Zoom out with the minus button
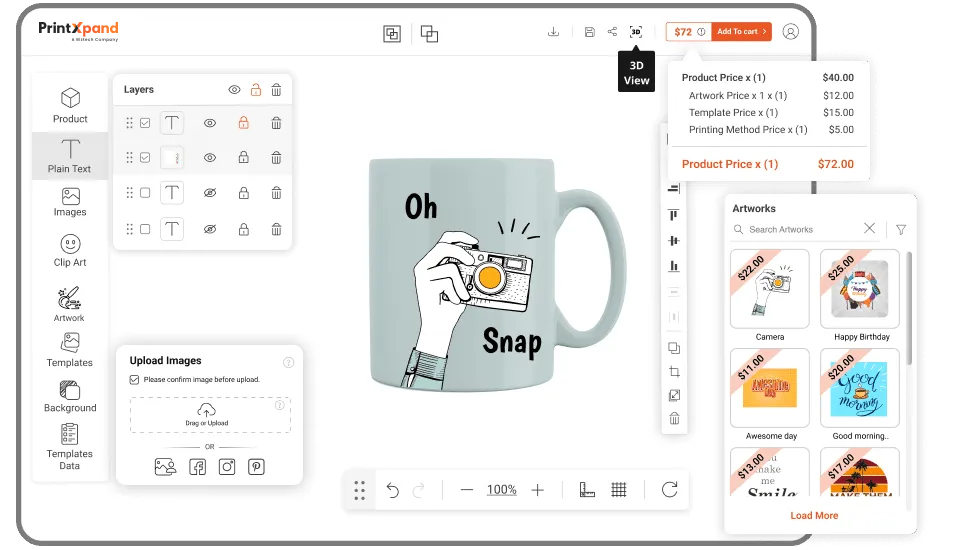 tap(466, 490)
